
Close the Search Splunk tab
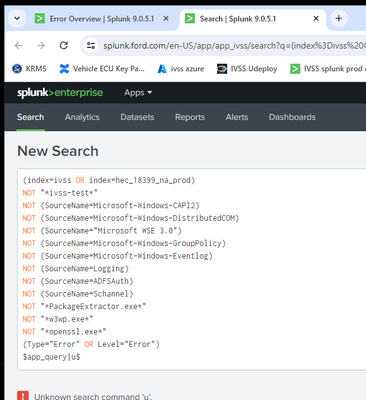tap(316, 19)
